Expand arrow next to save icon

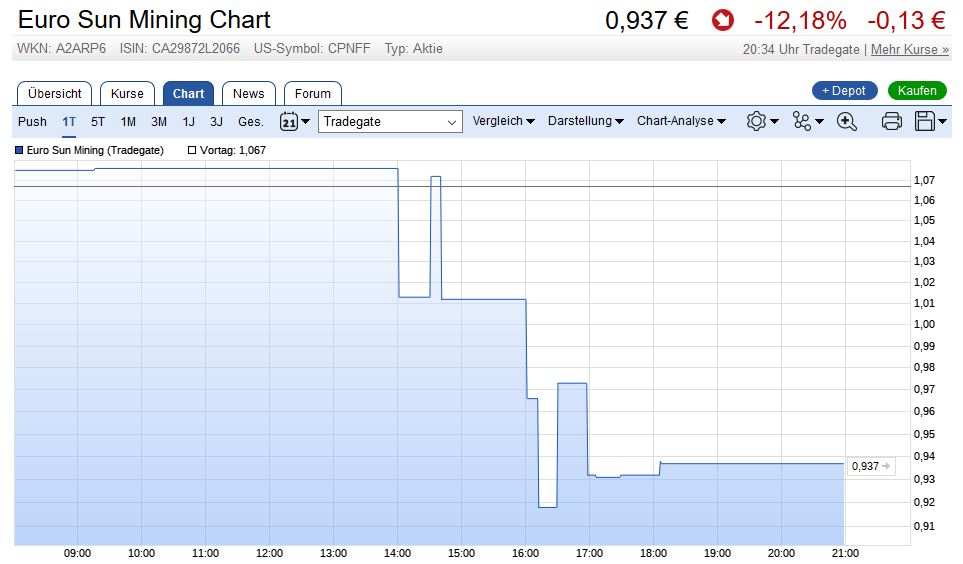pos(942,122)
